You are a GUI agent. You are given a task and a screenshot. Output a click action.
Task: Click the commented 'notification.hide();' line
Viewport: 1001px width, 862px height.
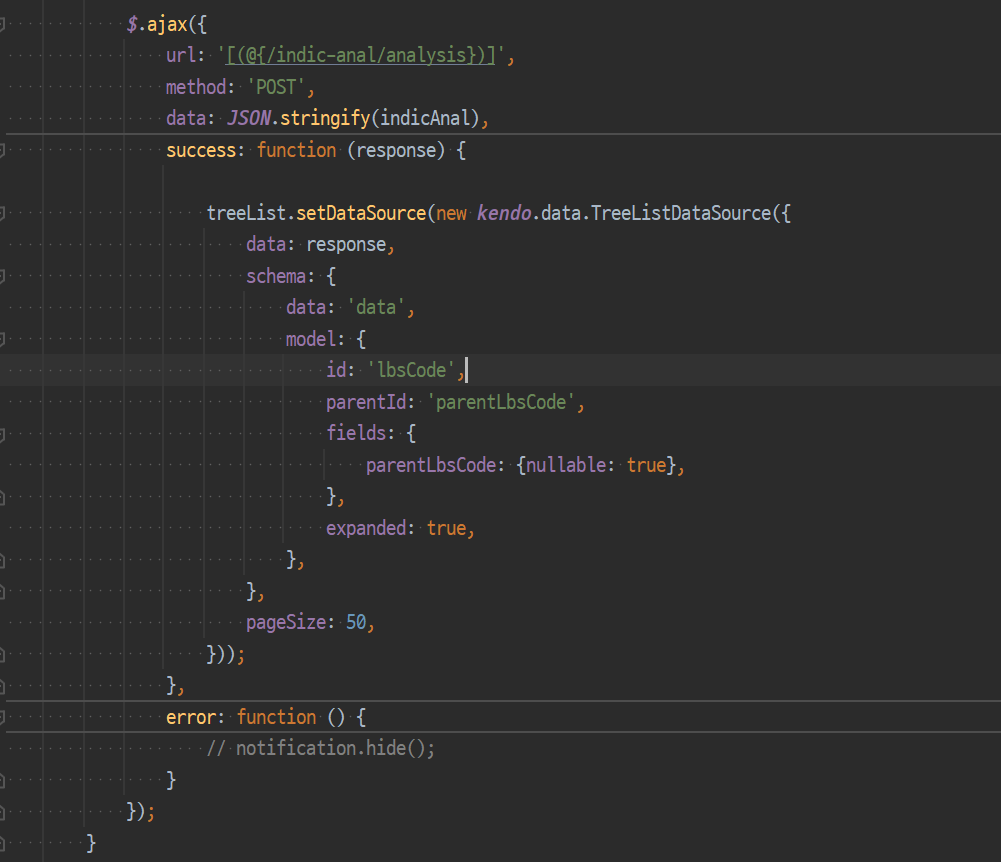[x=321, y=748]
